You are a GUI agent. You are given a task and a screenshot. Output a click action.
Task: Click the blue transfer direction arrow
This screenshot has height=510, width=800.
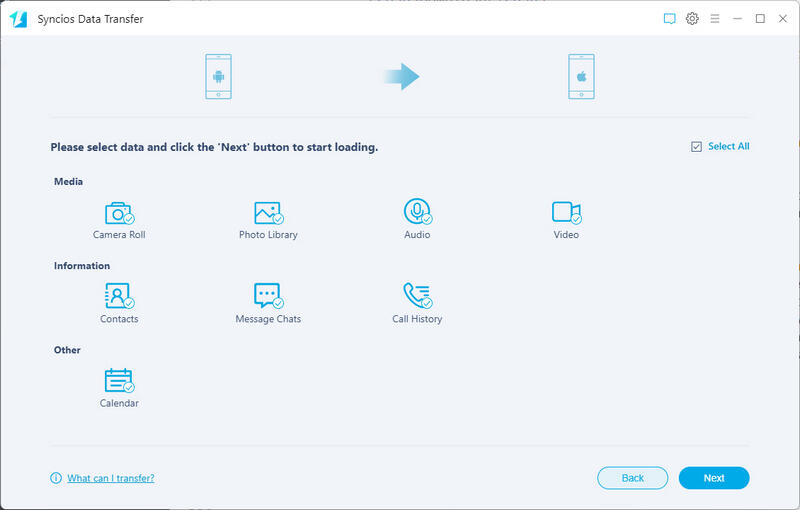[x=401, y=77]
